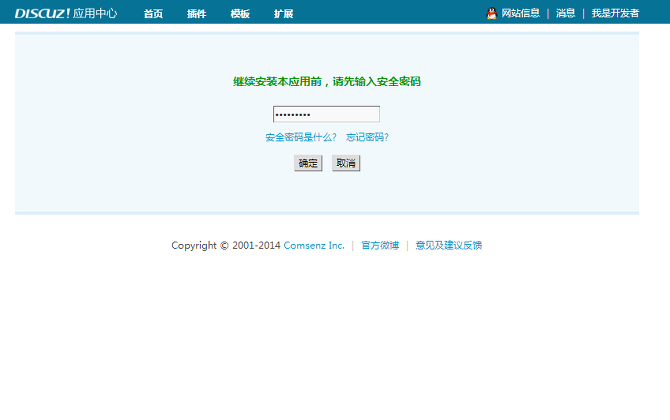Open the 意见及建议反馈 feedback link
The image size is (670, 420).
click(x=449, y=246)
